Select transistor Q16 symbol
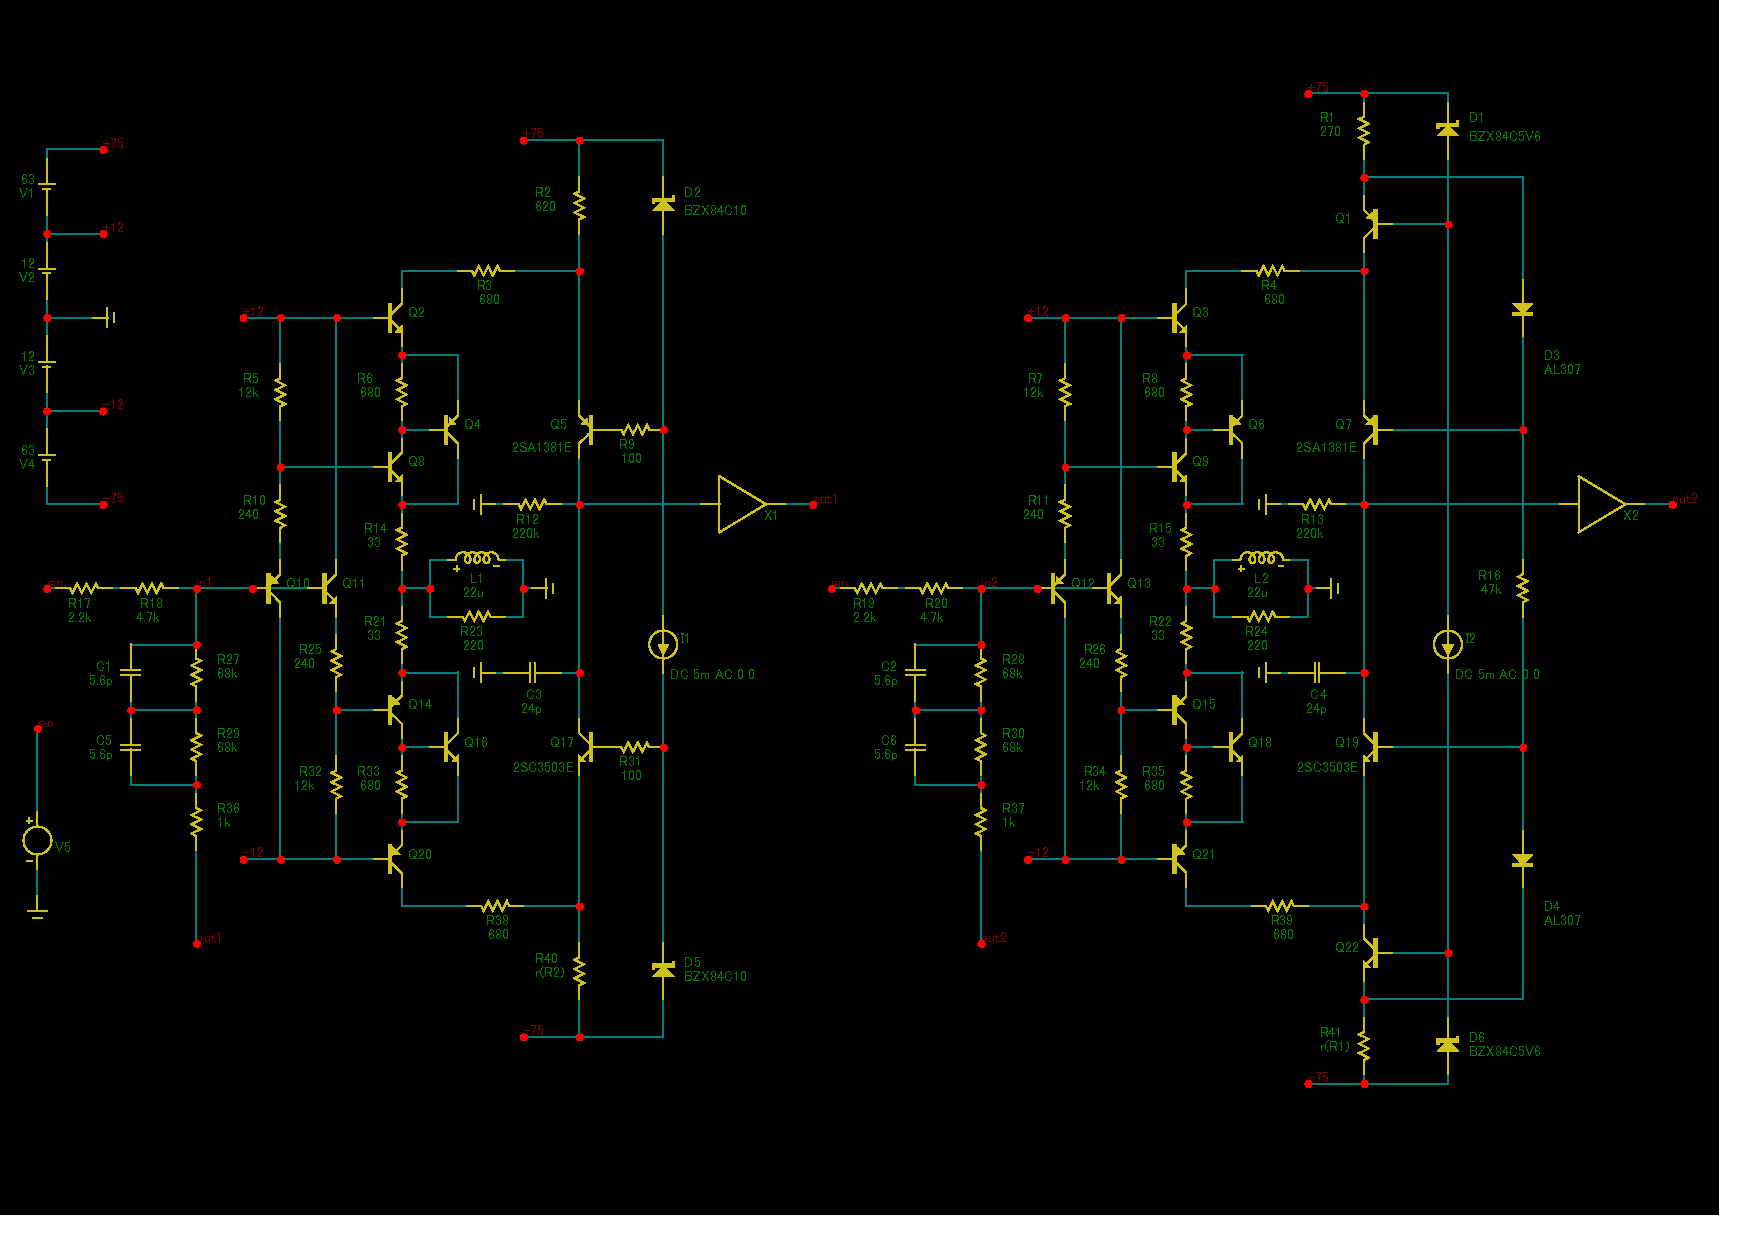The width and height of the screenshot is (1754, 1240). (452, 747)
